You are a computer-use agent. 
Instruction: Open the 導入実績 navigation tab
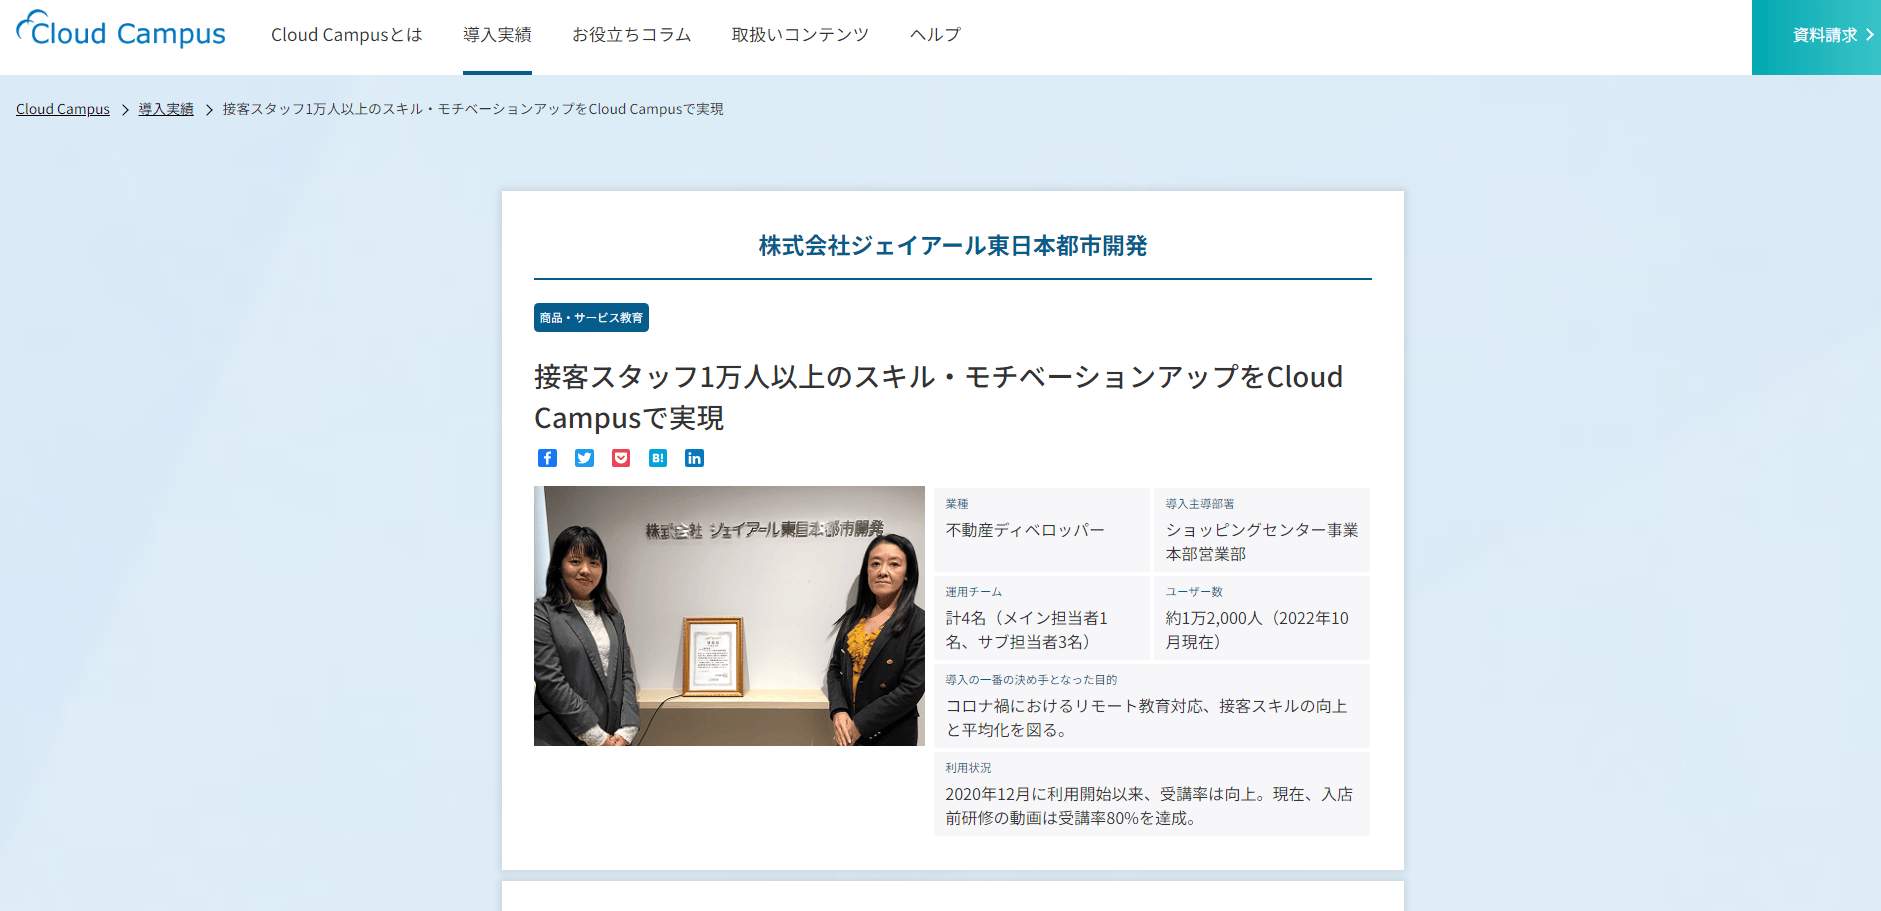[497, 35]
